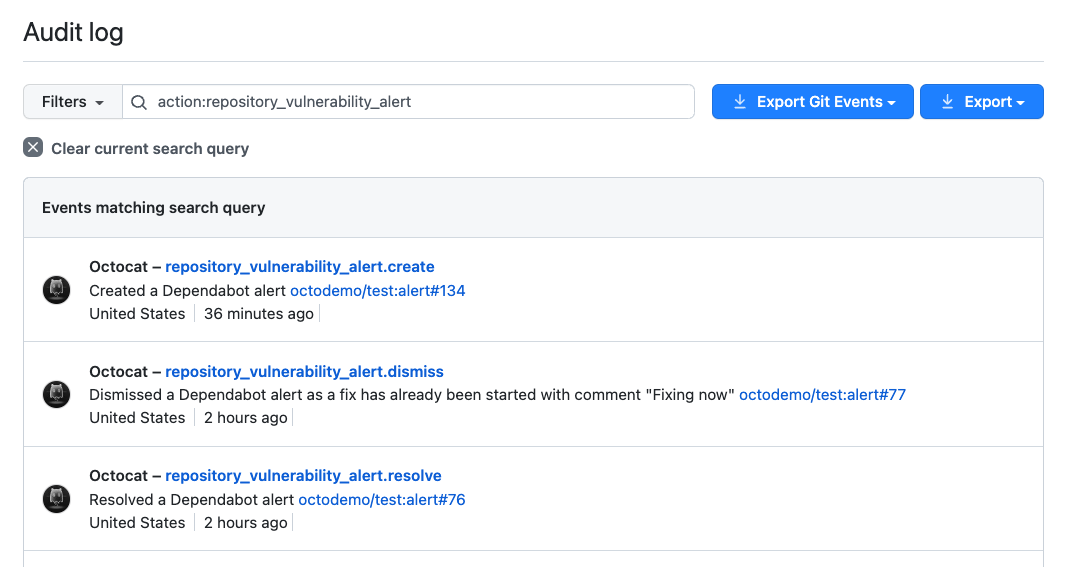The width and height of the screenshot is (1075, 567).
Task: Click United States in the dismiss event
Action: [137, 418]
